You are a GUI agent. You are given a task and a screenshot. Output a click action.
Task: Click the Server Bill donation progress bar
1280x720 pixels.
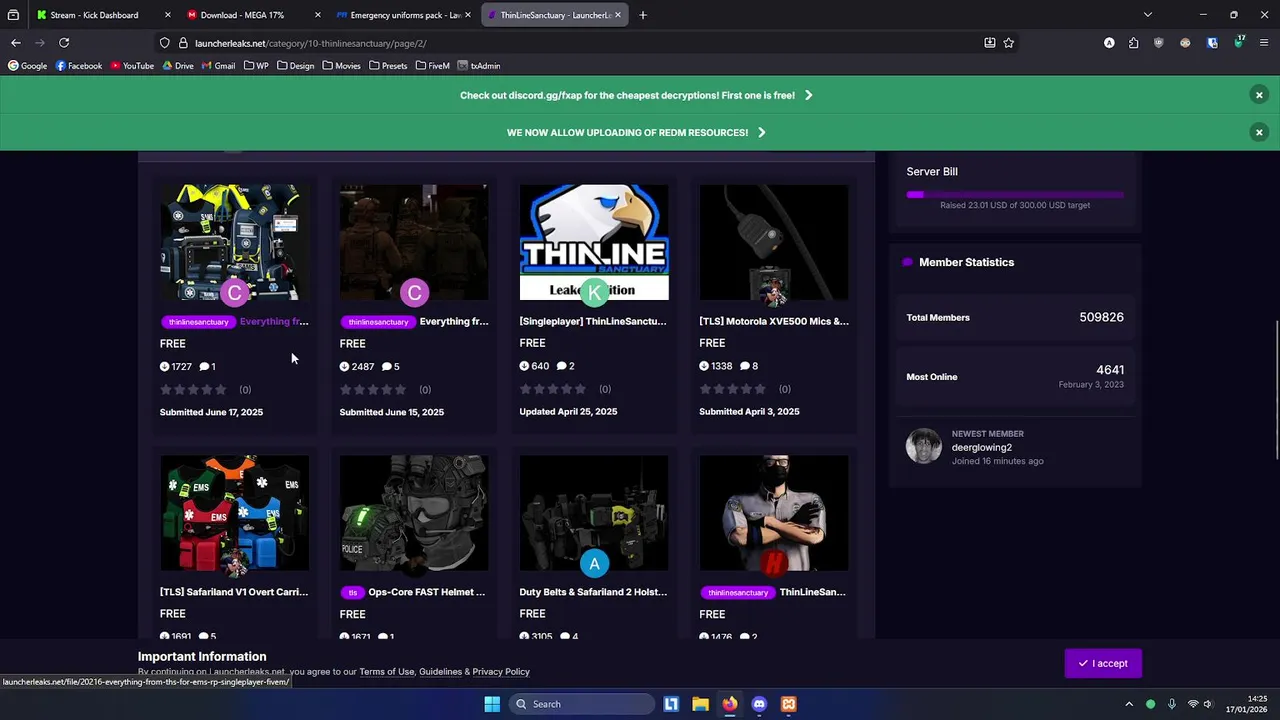click(x=1015, y=194)
